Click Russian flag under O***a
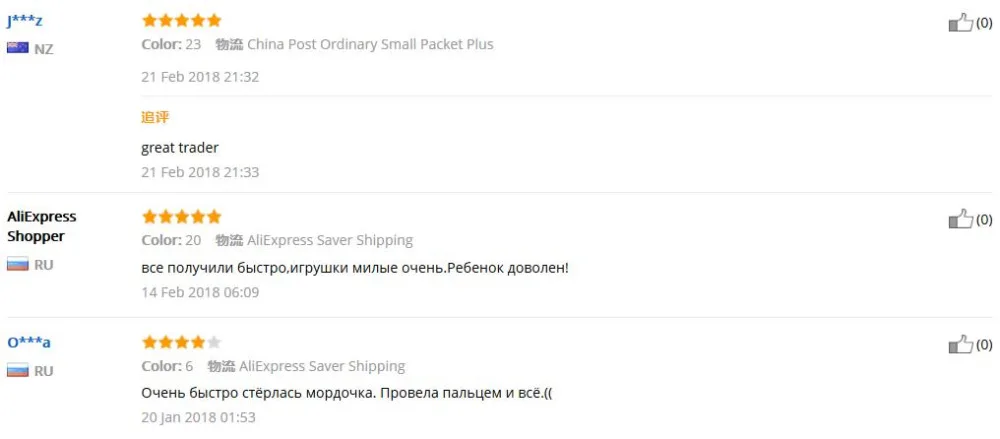The height and width of the screenshot is (439, 1000). [18, 370]
